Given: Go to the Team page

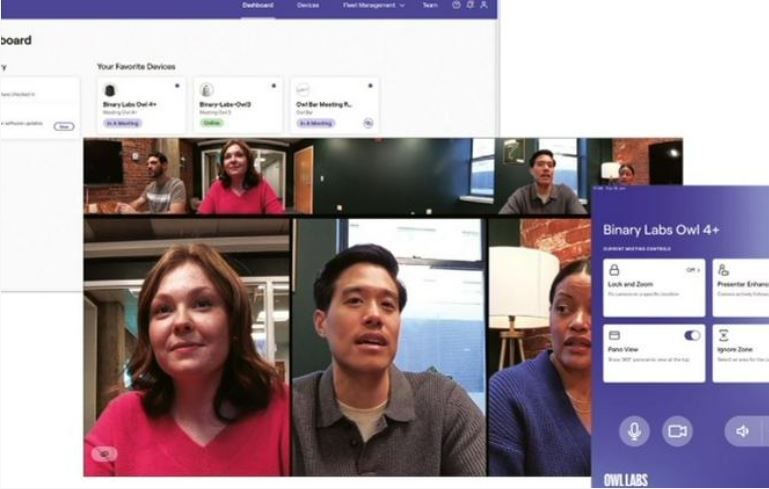Looking at the screenshot, I should click(430, 5).
